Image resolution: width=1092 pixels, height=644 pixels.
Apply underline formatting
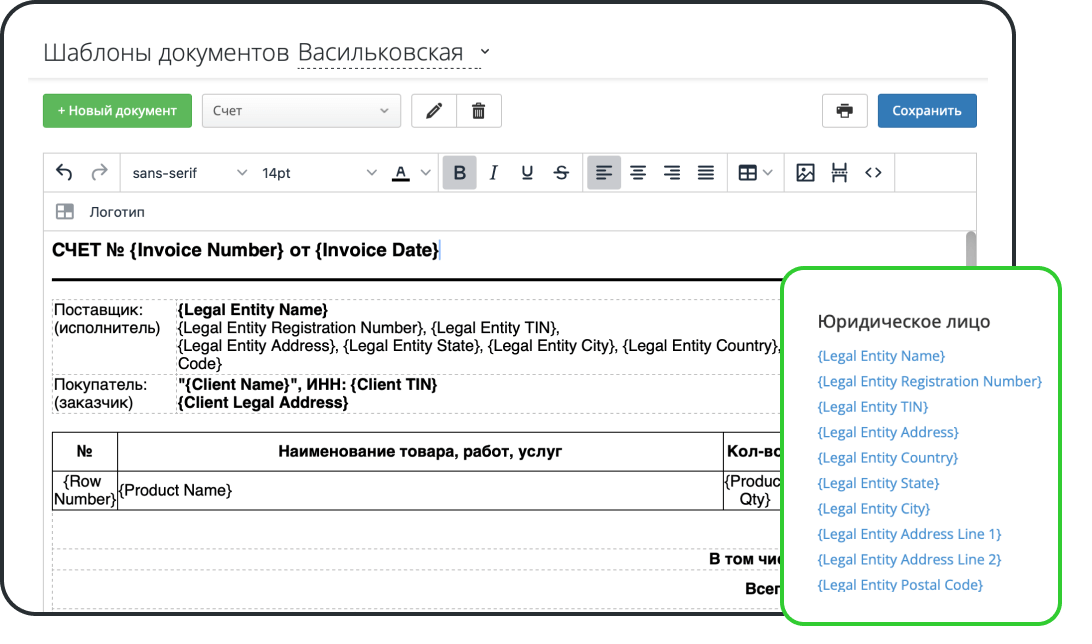pos(527,172)
